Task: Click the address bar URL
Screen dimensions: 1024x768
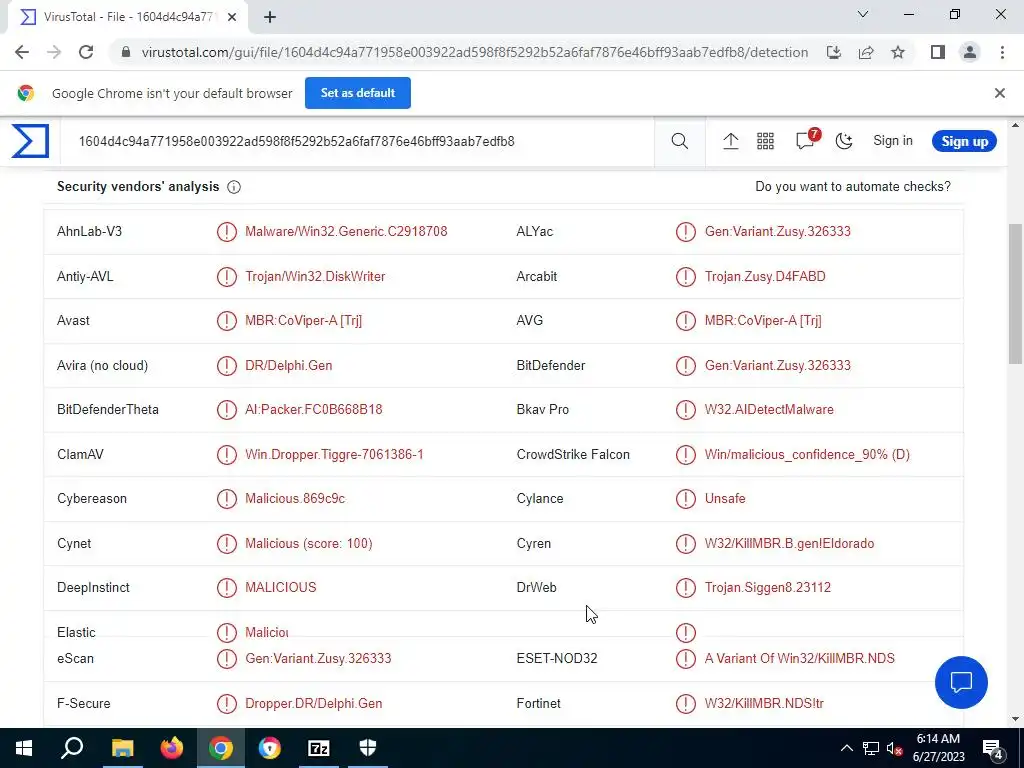Action: [x=475, y=52]
